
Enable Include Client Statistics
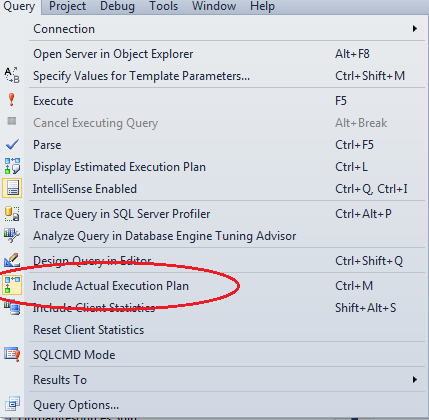pos(94,307)
